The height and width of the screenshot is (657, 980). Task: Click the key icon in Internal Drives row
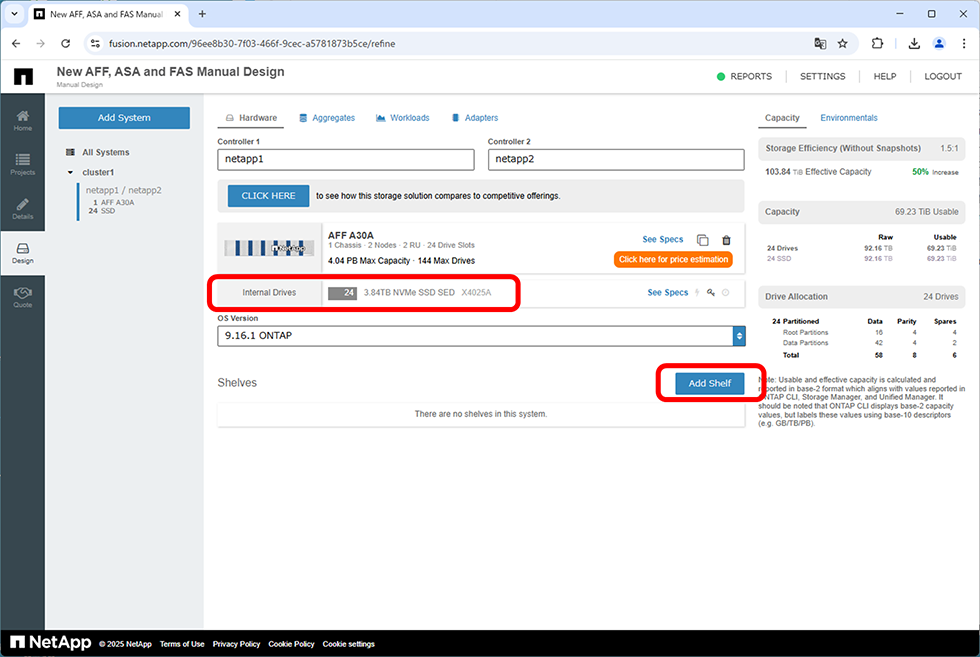(711, 293)
